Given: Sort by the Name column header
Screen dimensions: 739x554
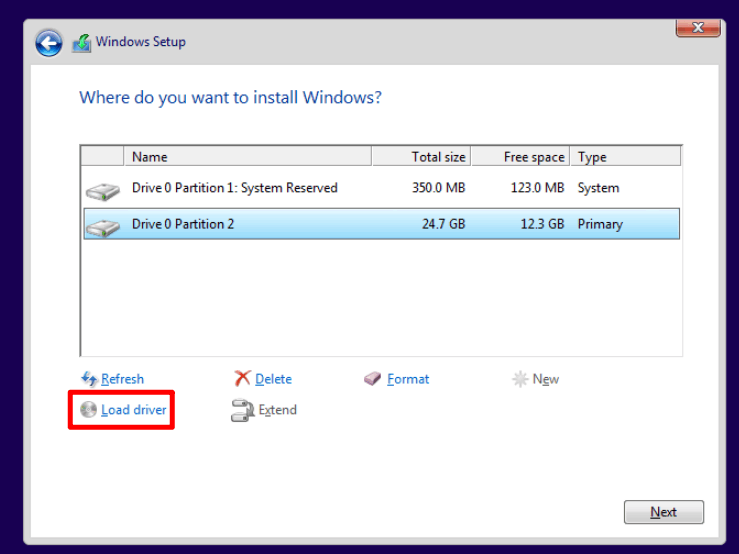Looking at the screenshot, I should tap(247, 157).
